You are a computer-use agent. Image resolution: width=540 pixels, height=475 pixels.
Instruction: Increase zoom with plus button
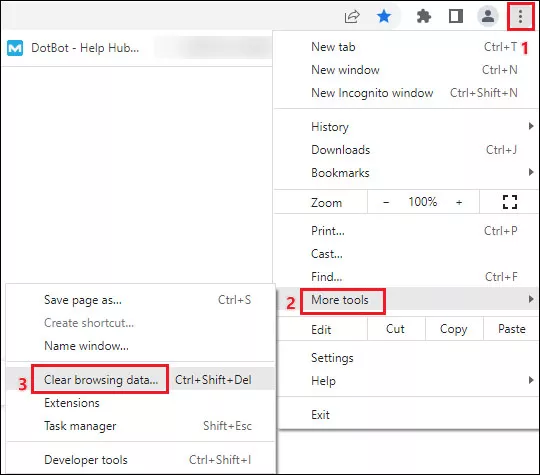point(459,202)
